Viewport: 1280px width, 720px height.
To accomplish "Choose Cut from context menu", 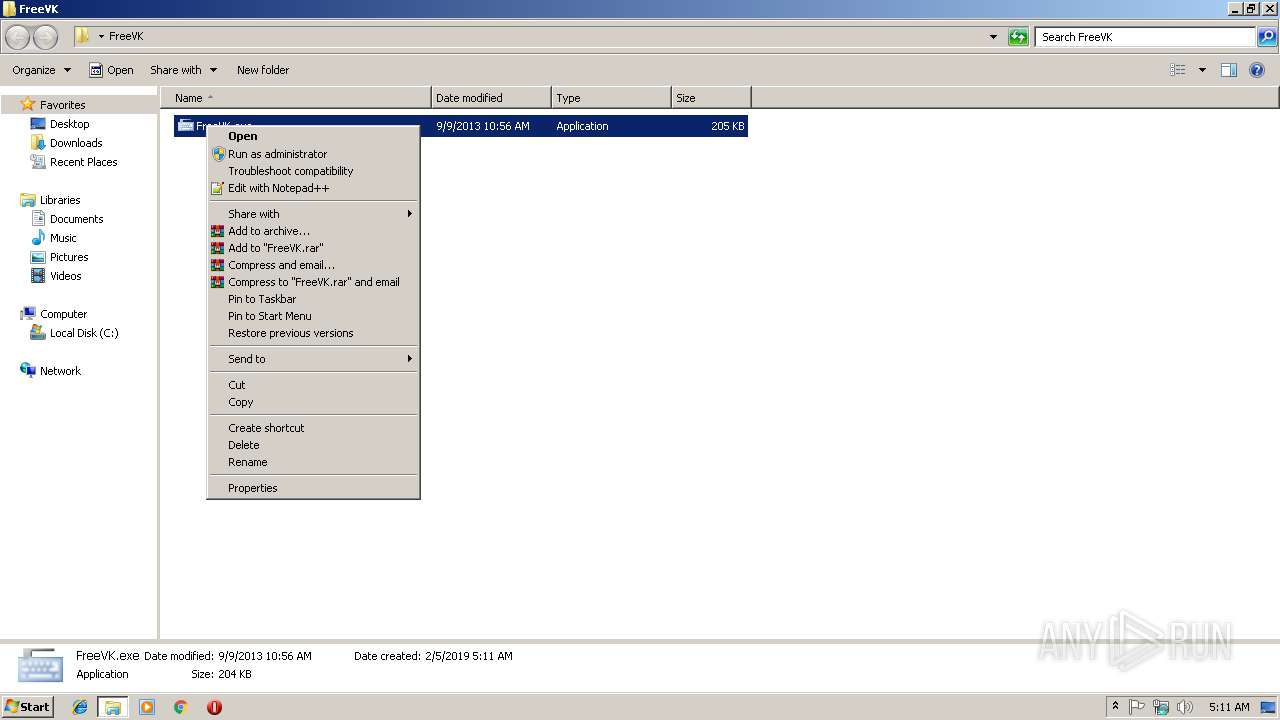I will click(x=313, y=385).
